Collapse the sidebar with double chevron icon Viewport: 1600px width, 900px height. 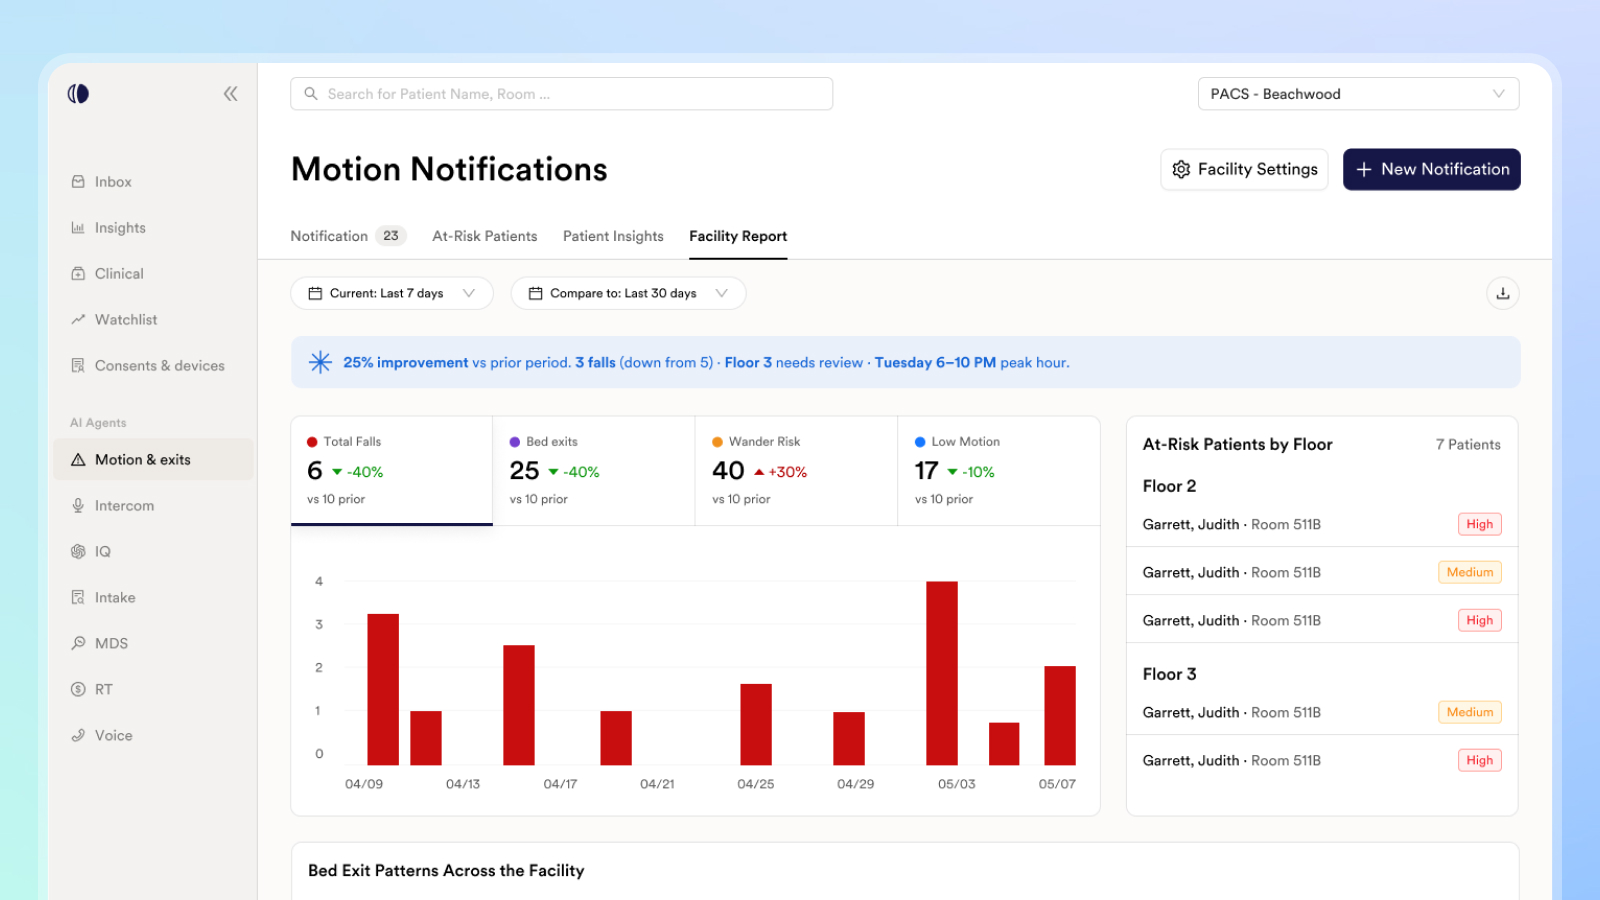230,93
